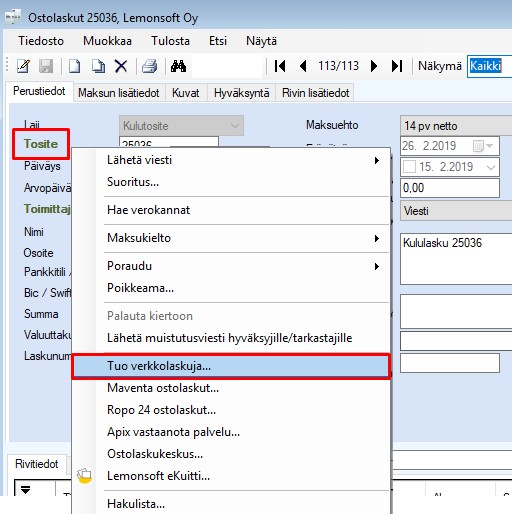Click the Kululasku 25036 message field
The height and width of the screenshot is (515, 514).
click(456, 259)
